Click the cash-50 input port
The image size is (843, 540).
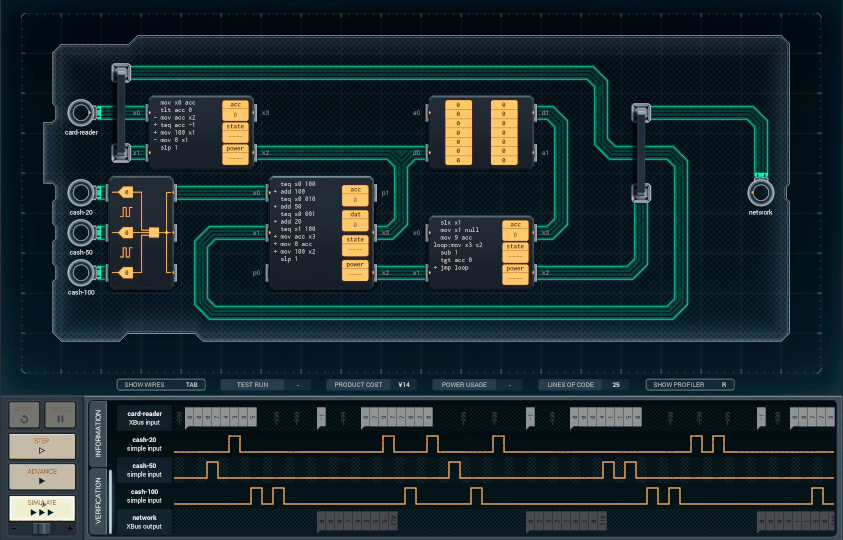81,232
